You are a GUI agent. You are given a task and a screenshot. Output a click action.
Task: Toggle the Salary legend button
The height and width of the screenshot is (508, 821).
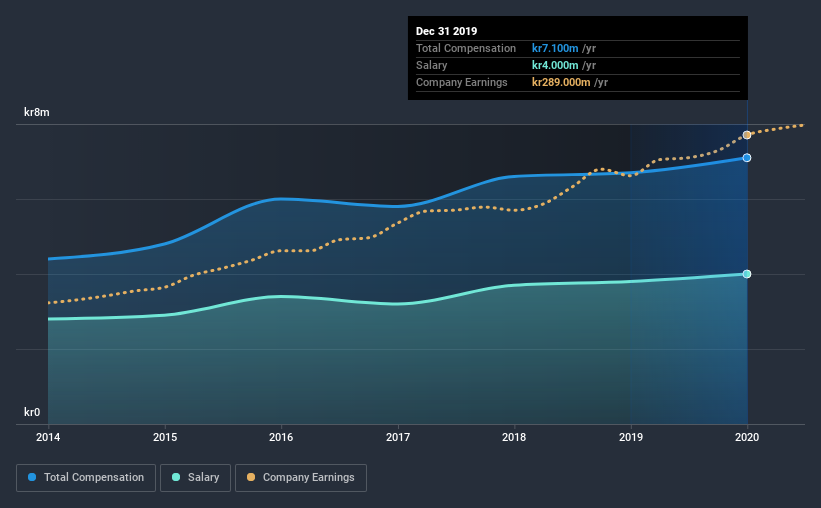195,478
